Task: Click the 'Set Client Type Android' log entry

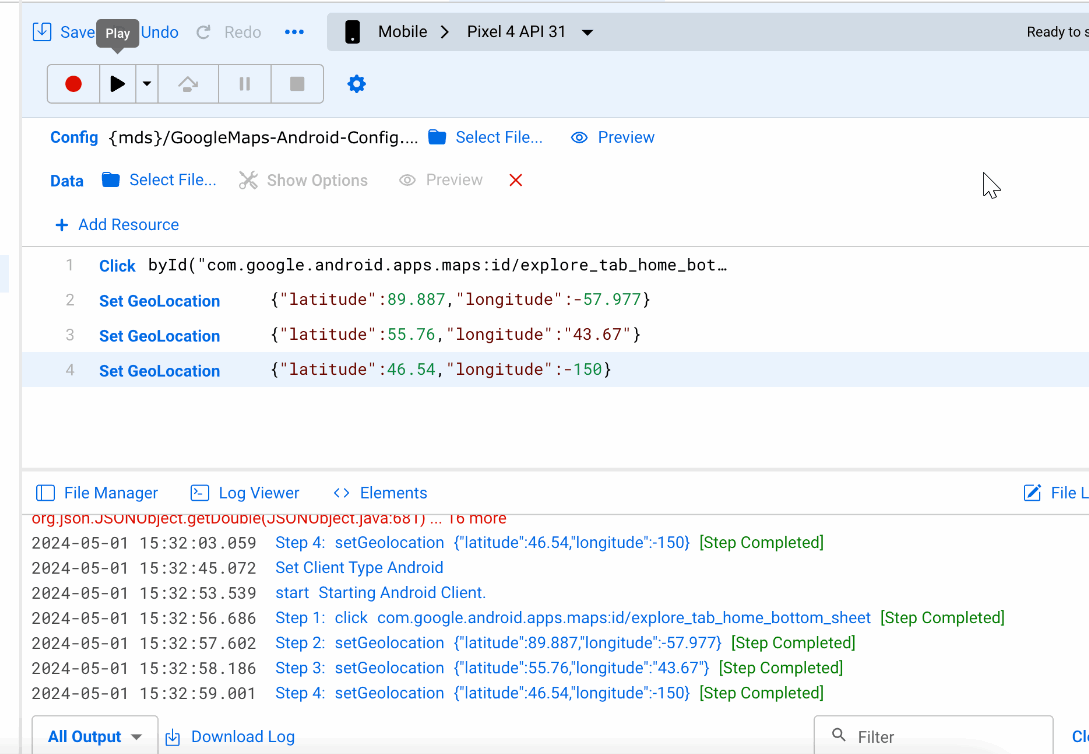Action: coord(359,568)
